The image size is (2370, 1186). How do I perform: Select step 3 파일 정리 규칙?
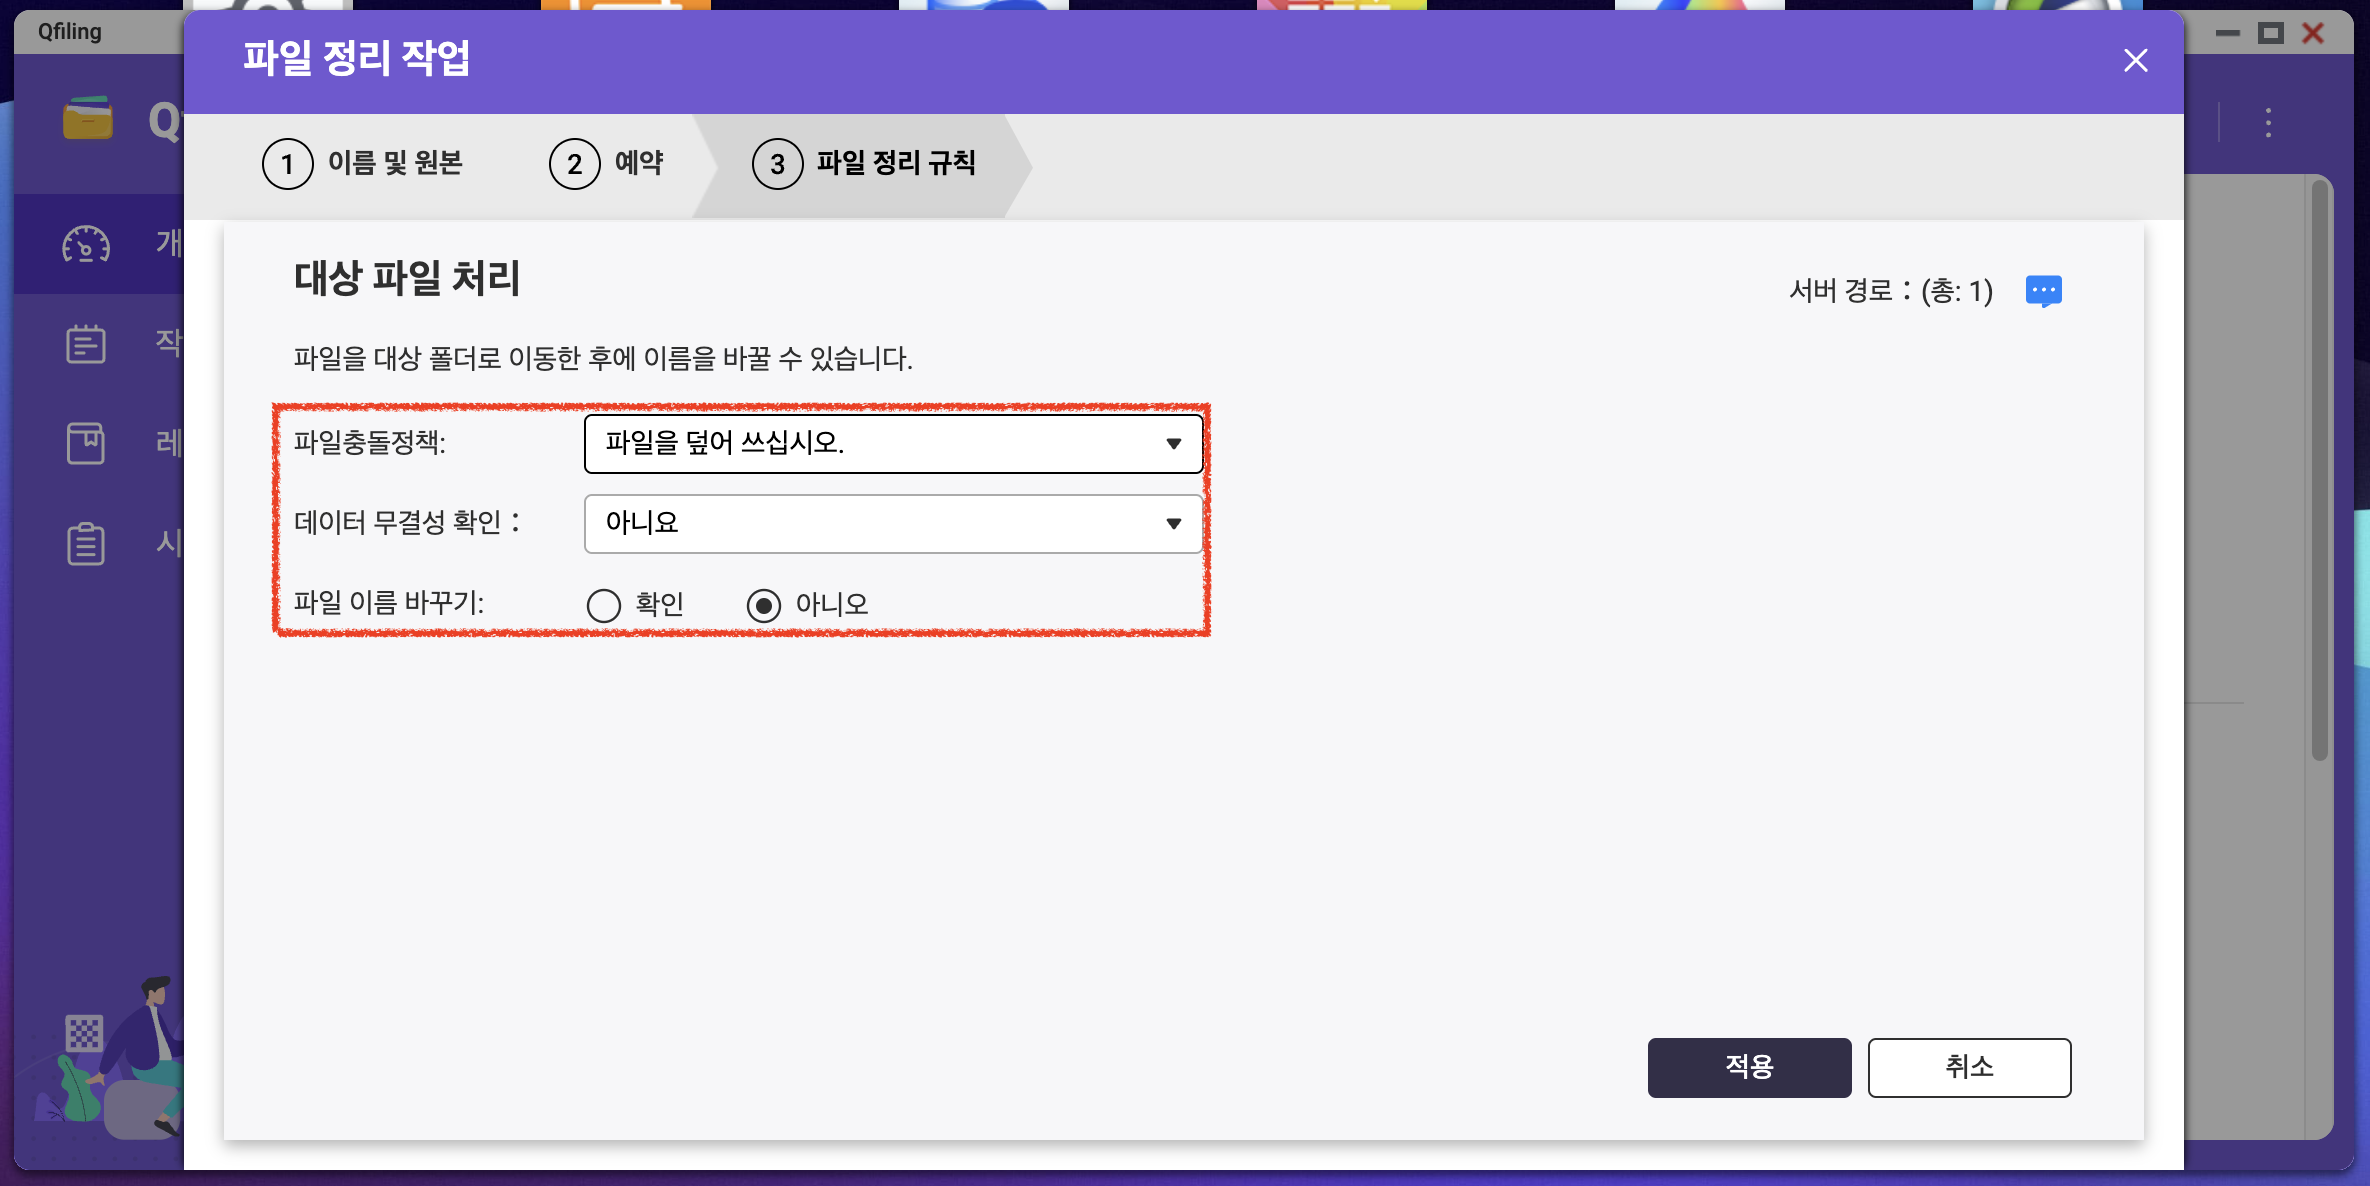coord(864,164)
